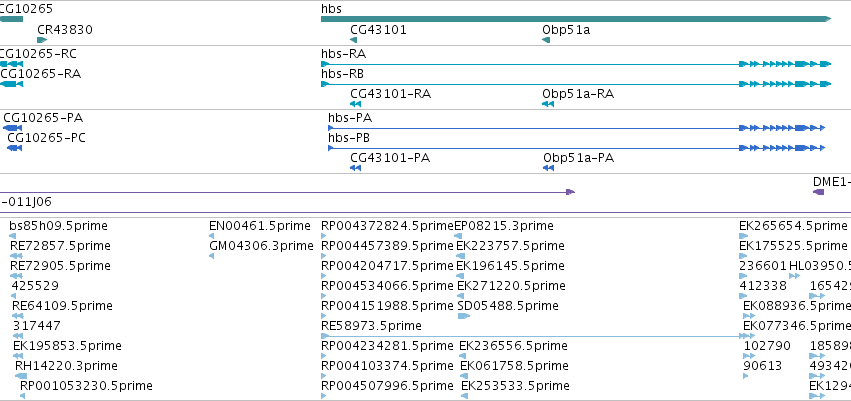Viewport: 851px width, 401px height.
Task: Click the Obp51a-RA transcript arrow glyph
Action: pyautogui.click(x=548, y=104)
